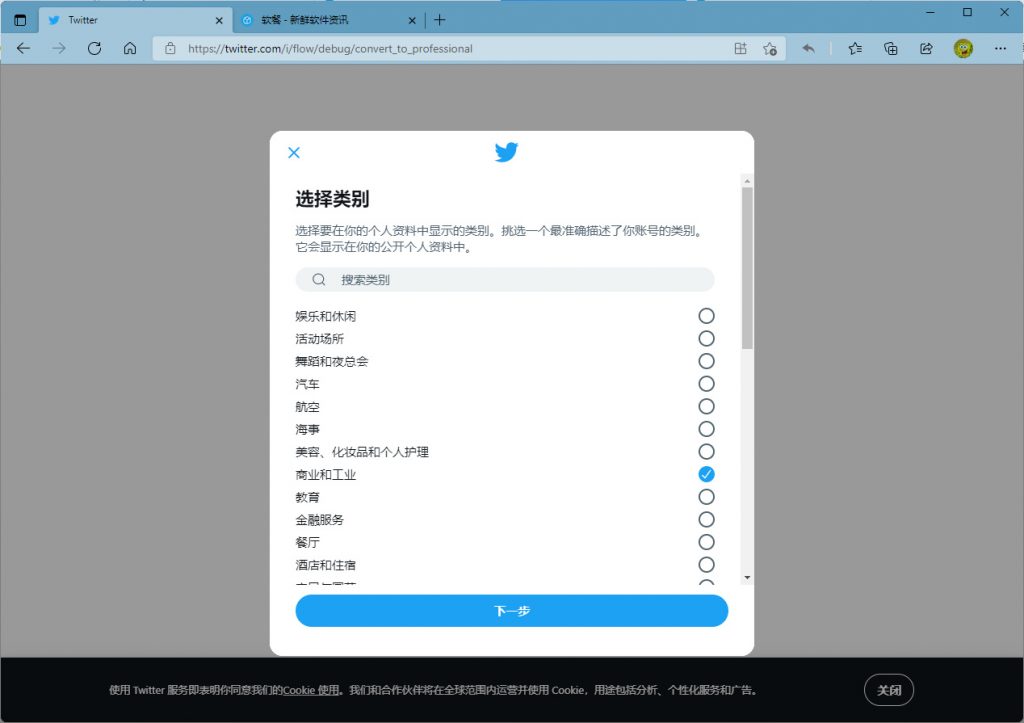The height and width of the screenshot is (723, 1024).
Task: Click the 选择类别 heading text
Action: (x=332, y=199)
